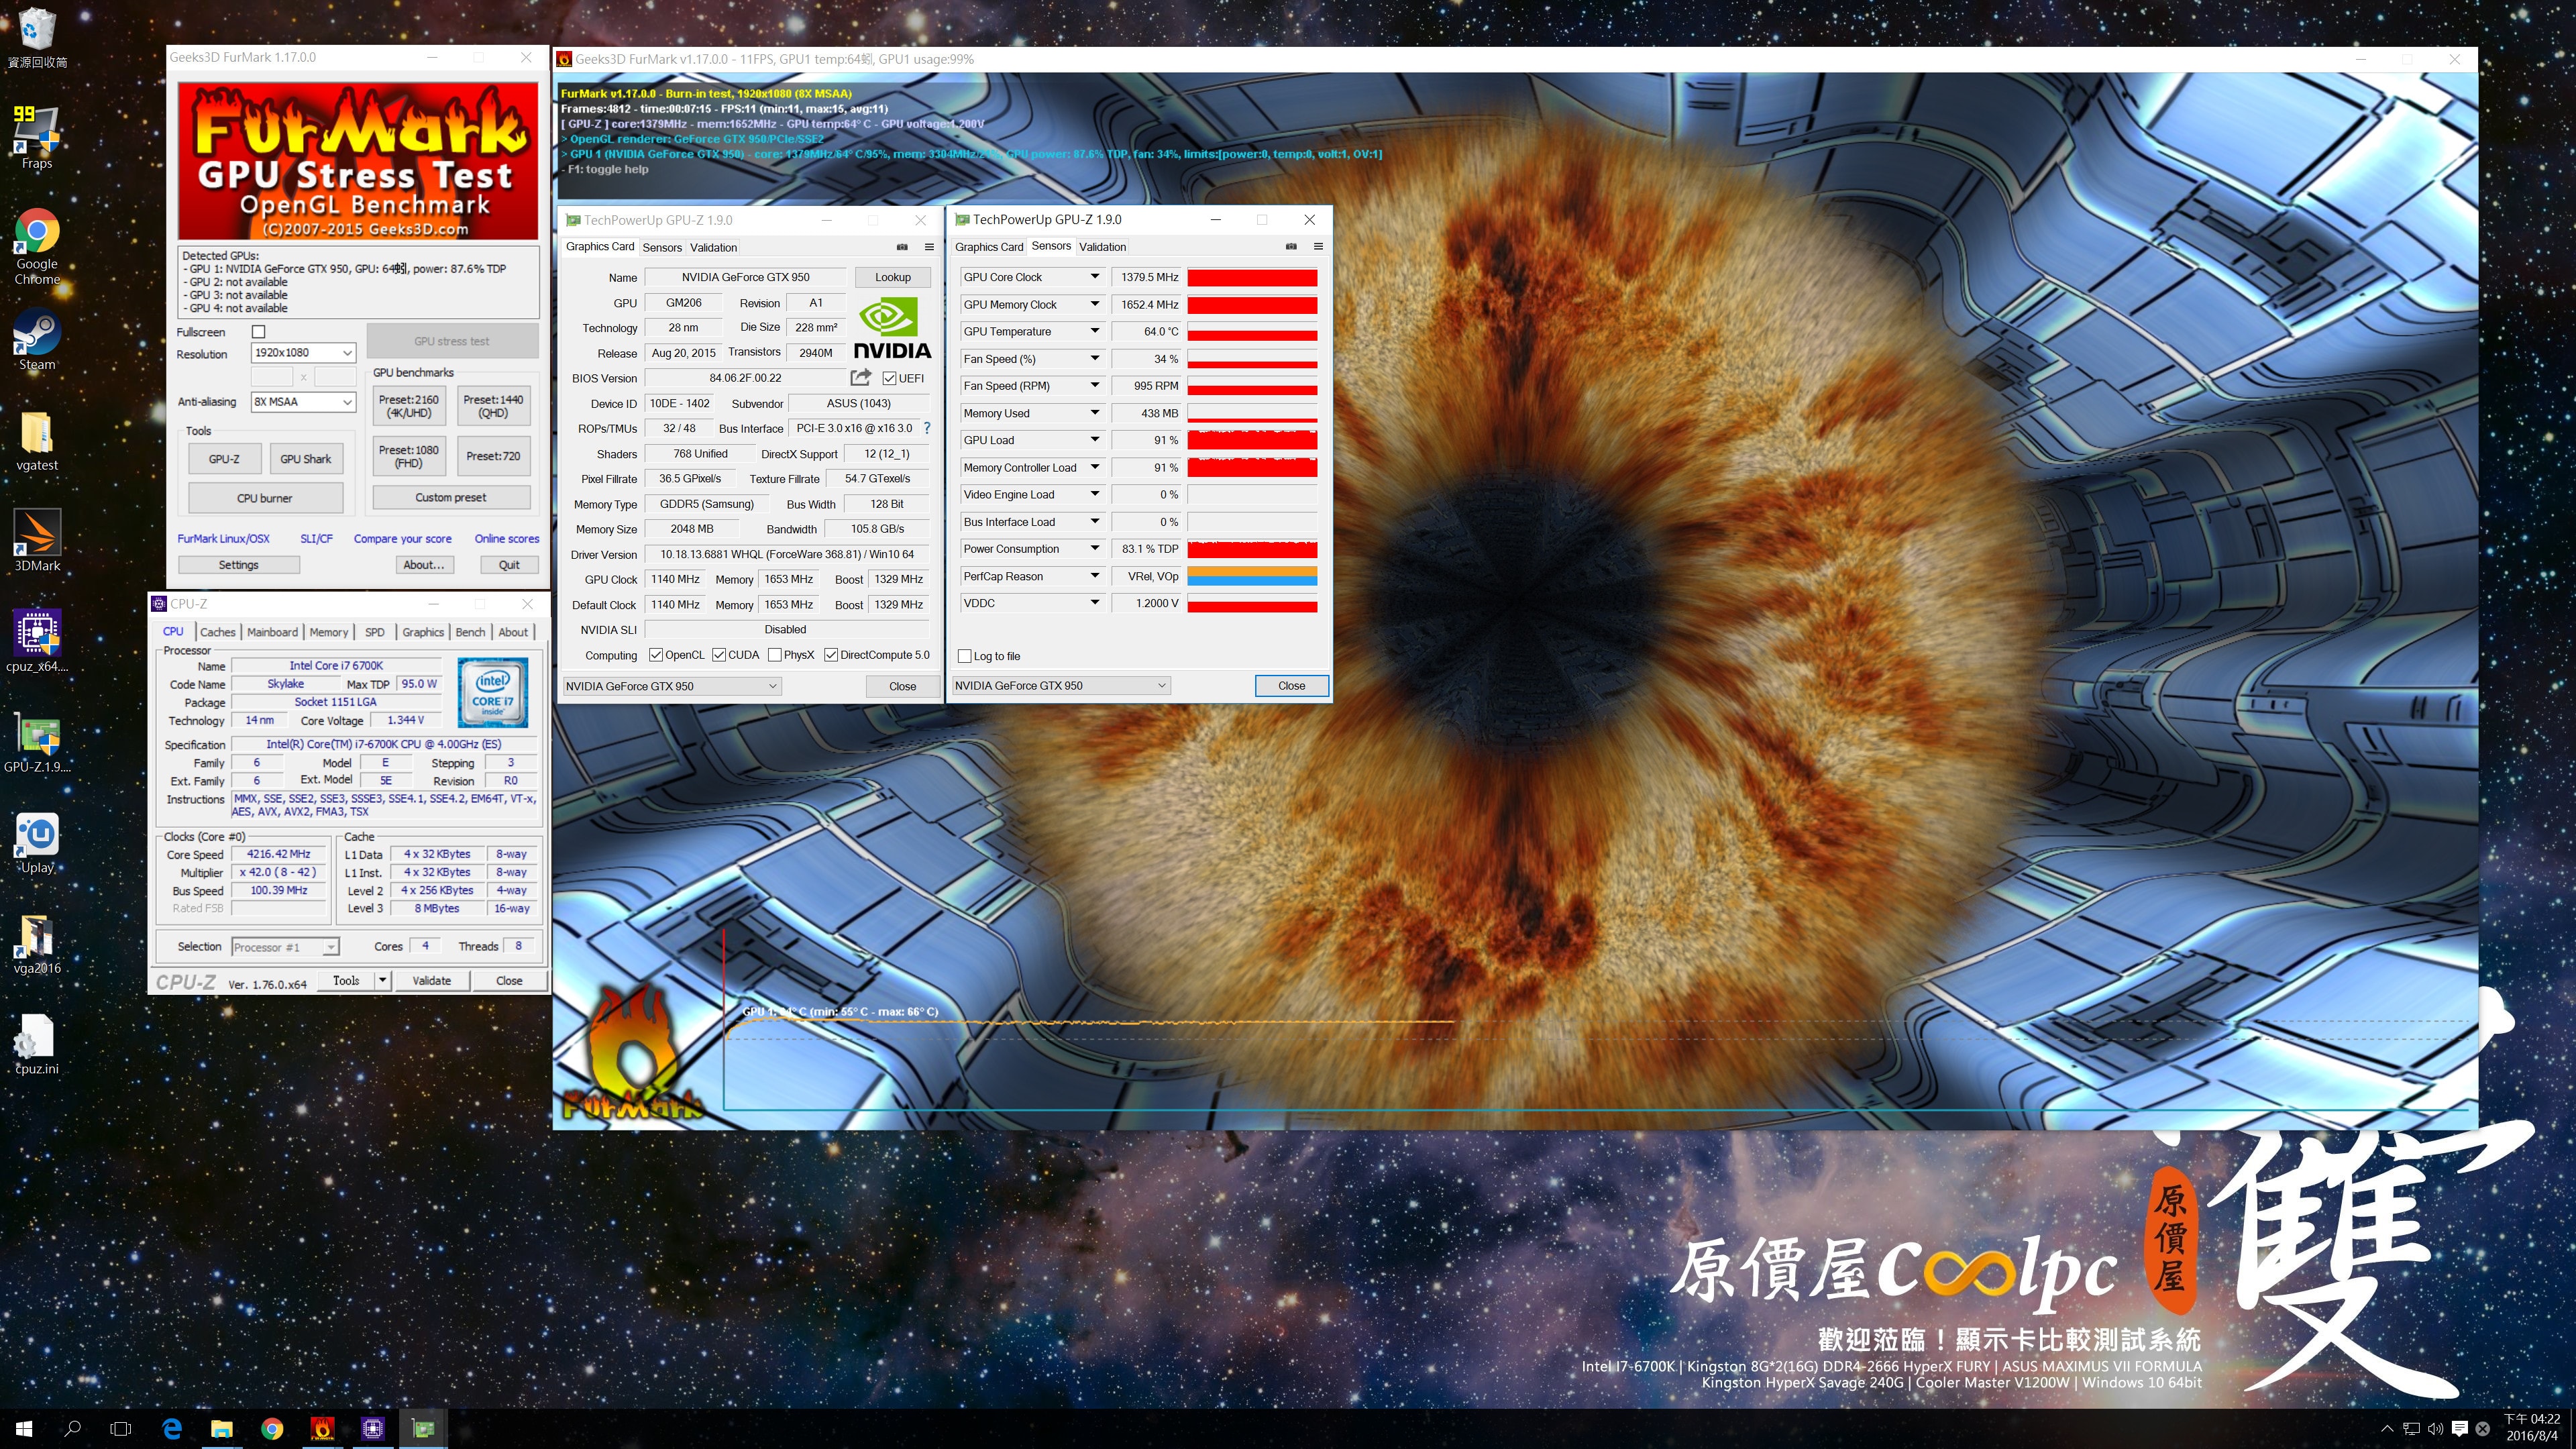Click the Intel Core i7 logo in CPU-Z
This screenshot has height=1449, width=2576.
[492, 692]
